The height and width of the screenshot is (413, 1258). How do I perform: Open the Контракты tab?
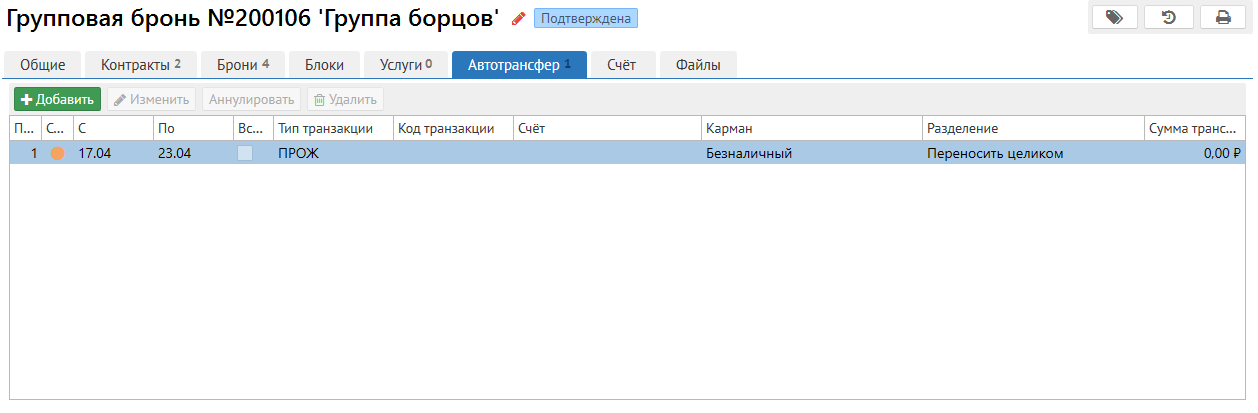click(141, 65)
